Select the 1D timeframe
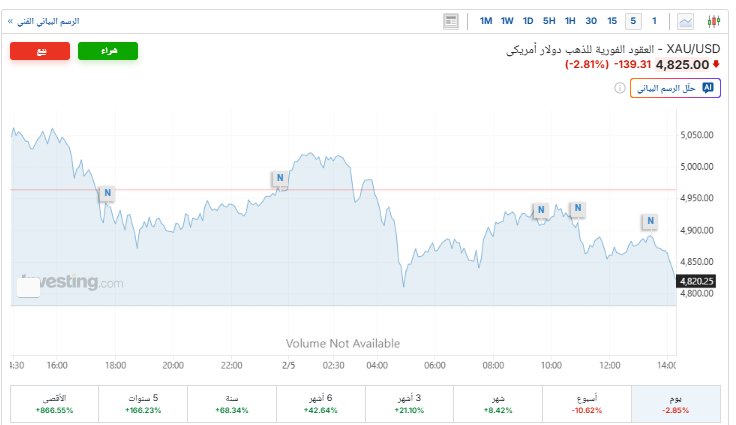This screenshot has height=425, width=736. 528,21
